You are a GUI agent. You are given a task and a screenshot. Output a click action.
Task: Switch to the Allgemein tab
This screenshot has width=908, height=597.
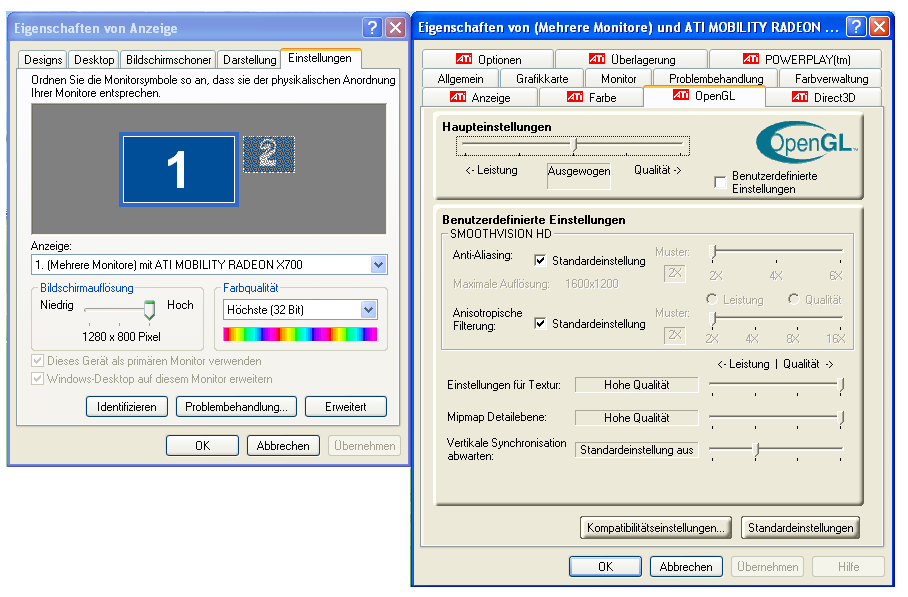[x=460, y=78]
